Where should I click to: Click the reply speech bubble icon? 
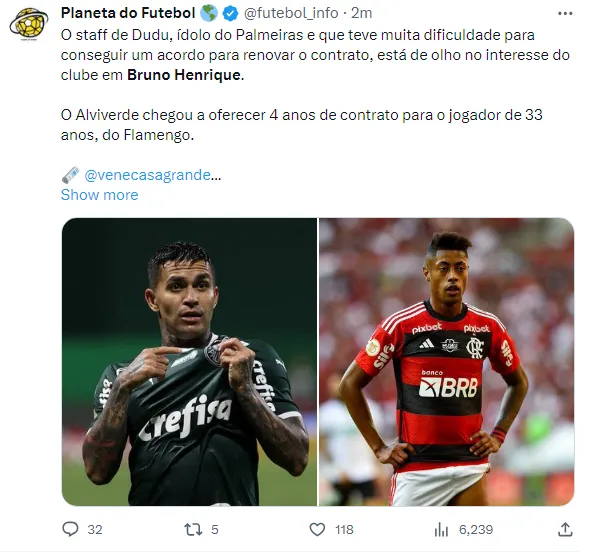(70, 529)
